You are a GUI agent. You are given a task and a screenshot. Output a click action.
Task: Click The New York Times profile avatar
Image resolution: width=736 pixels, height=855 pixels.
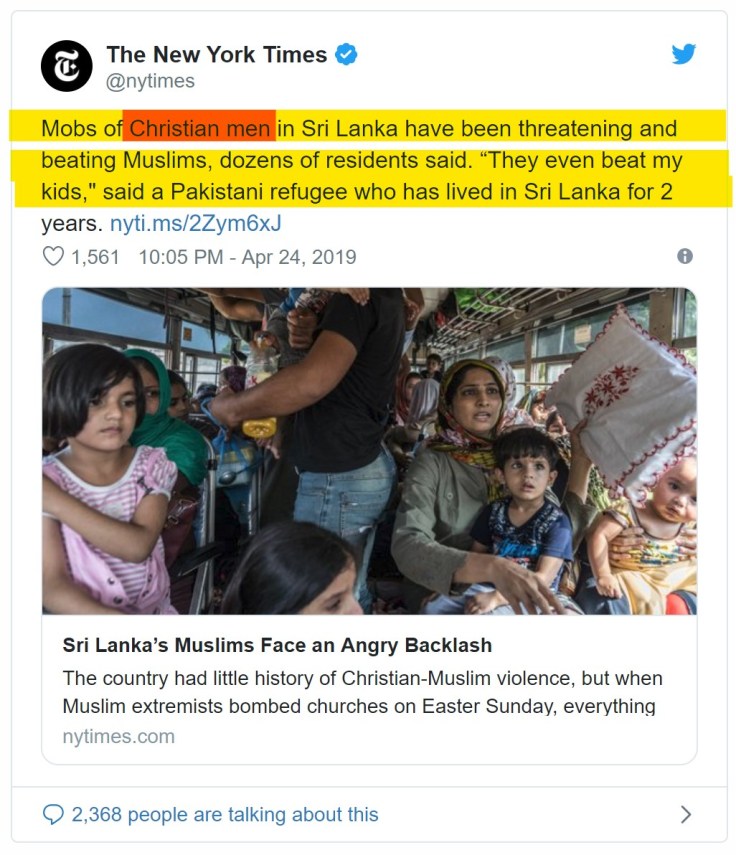point(66,66)
